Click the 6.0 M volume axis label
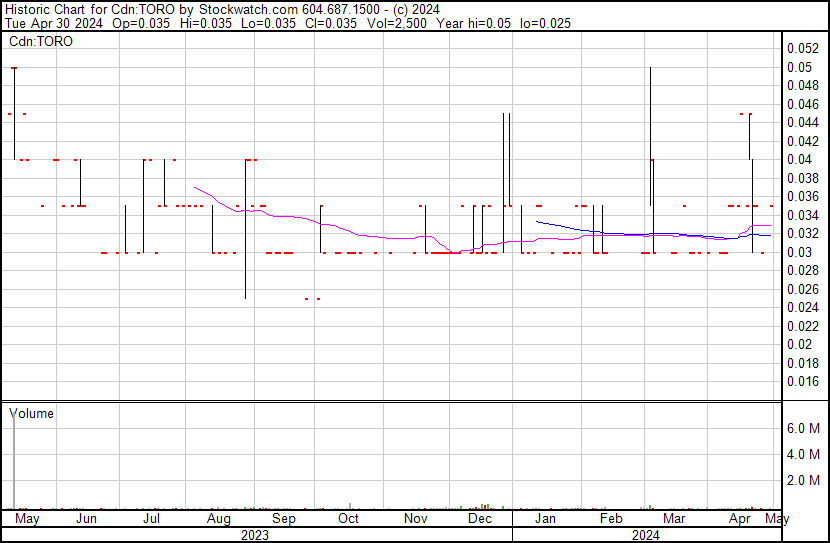 point(803,428)
